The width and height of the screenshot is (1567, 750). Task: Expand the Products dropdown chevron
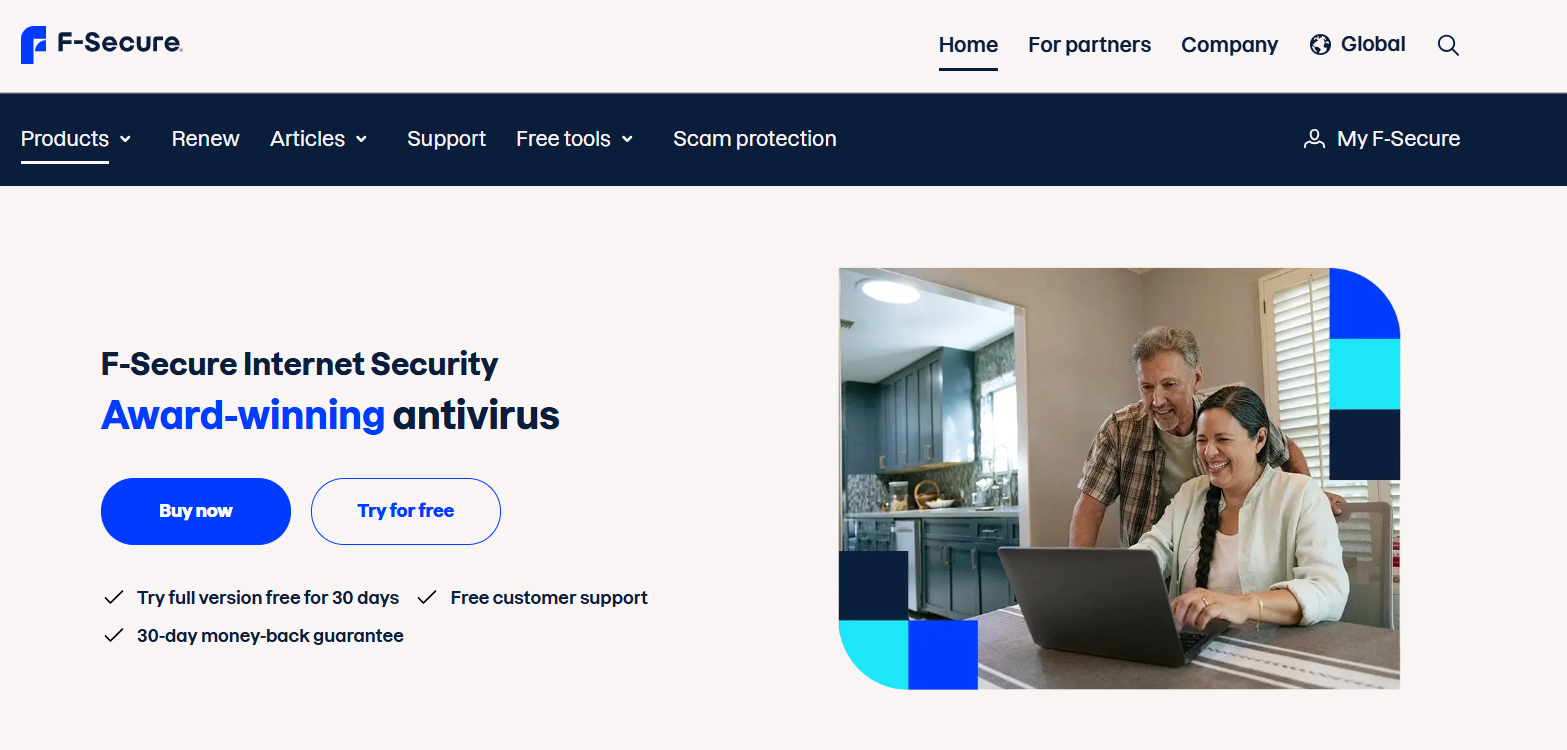(125, 139)
